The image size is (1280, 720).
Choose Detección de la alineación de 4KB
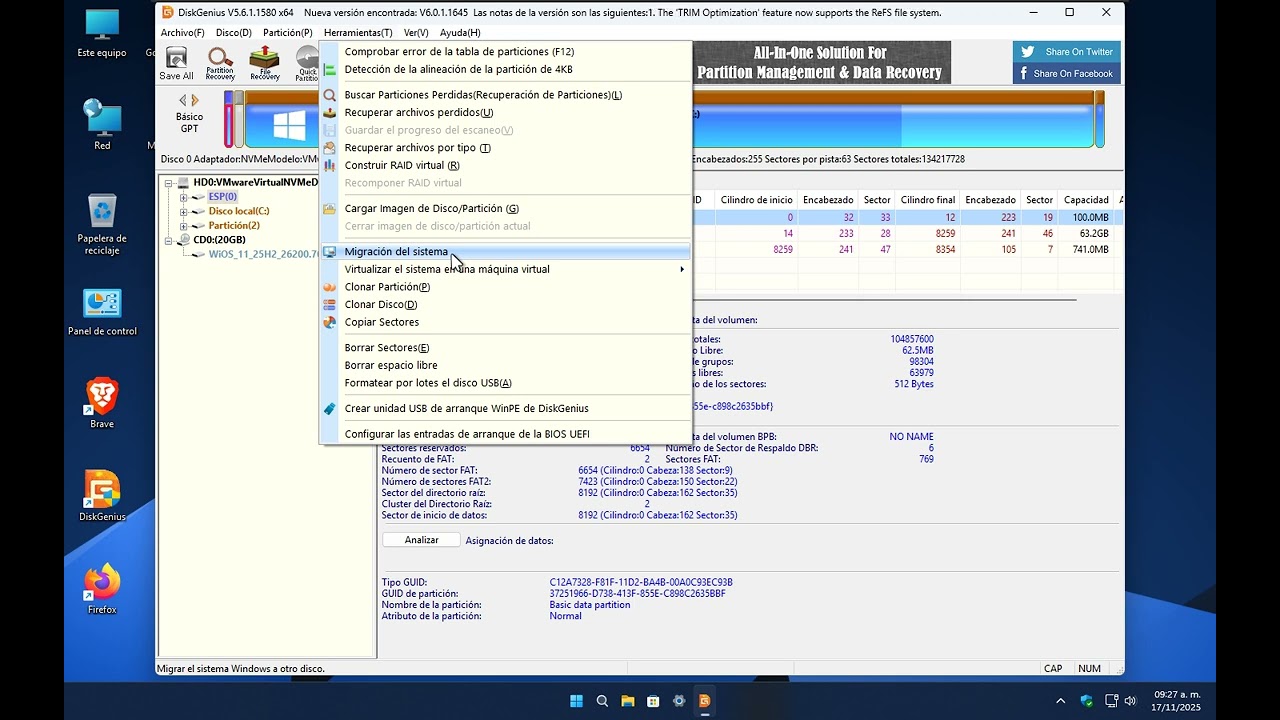(x=505, y=69)
